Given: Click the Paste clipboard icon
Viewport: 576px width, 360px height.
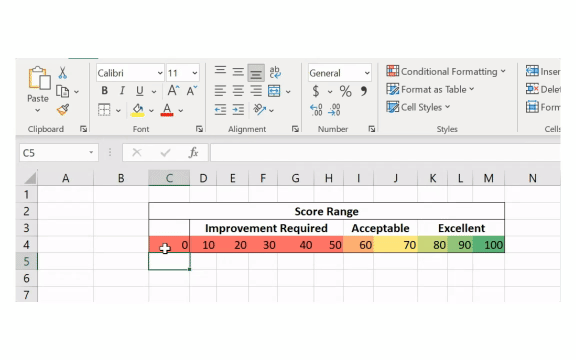Looking at the screenshot, I should [39, 78].
